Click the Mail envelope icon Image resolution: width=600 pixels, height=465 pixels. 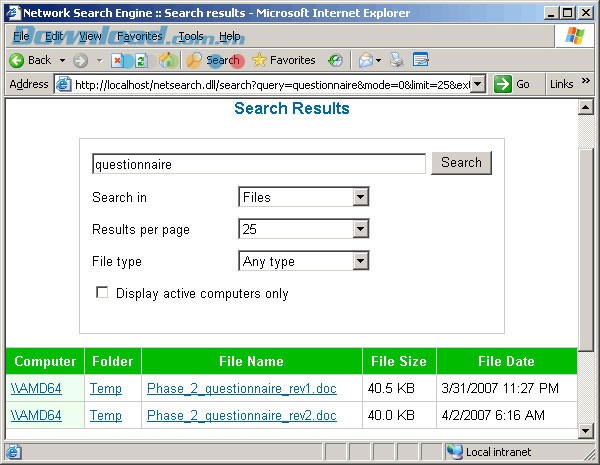point(365,60)
